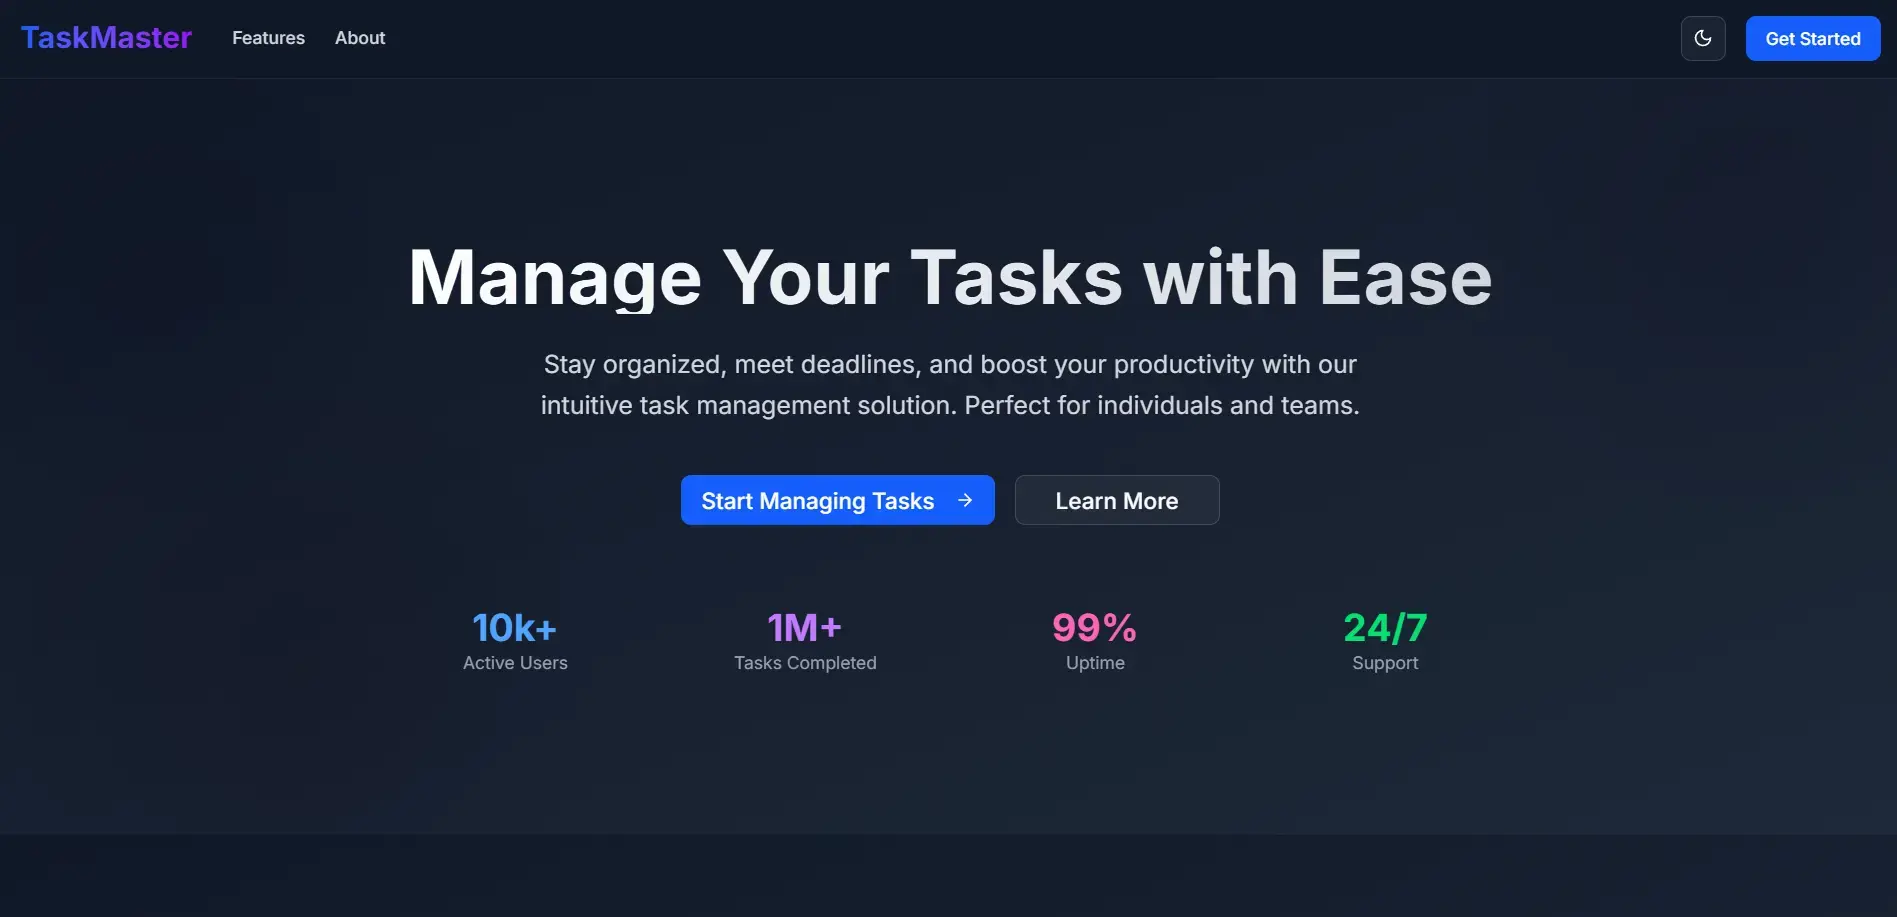Open the About page

click(x=359, y=38)
